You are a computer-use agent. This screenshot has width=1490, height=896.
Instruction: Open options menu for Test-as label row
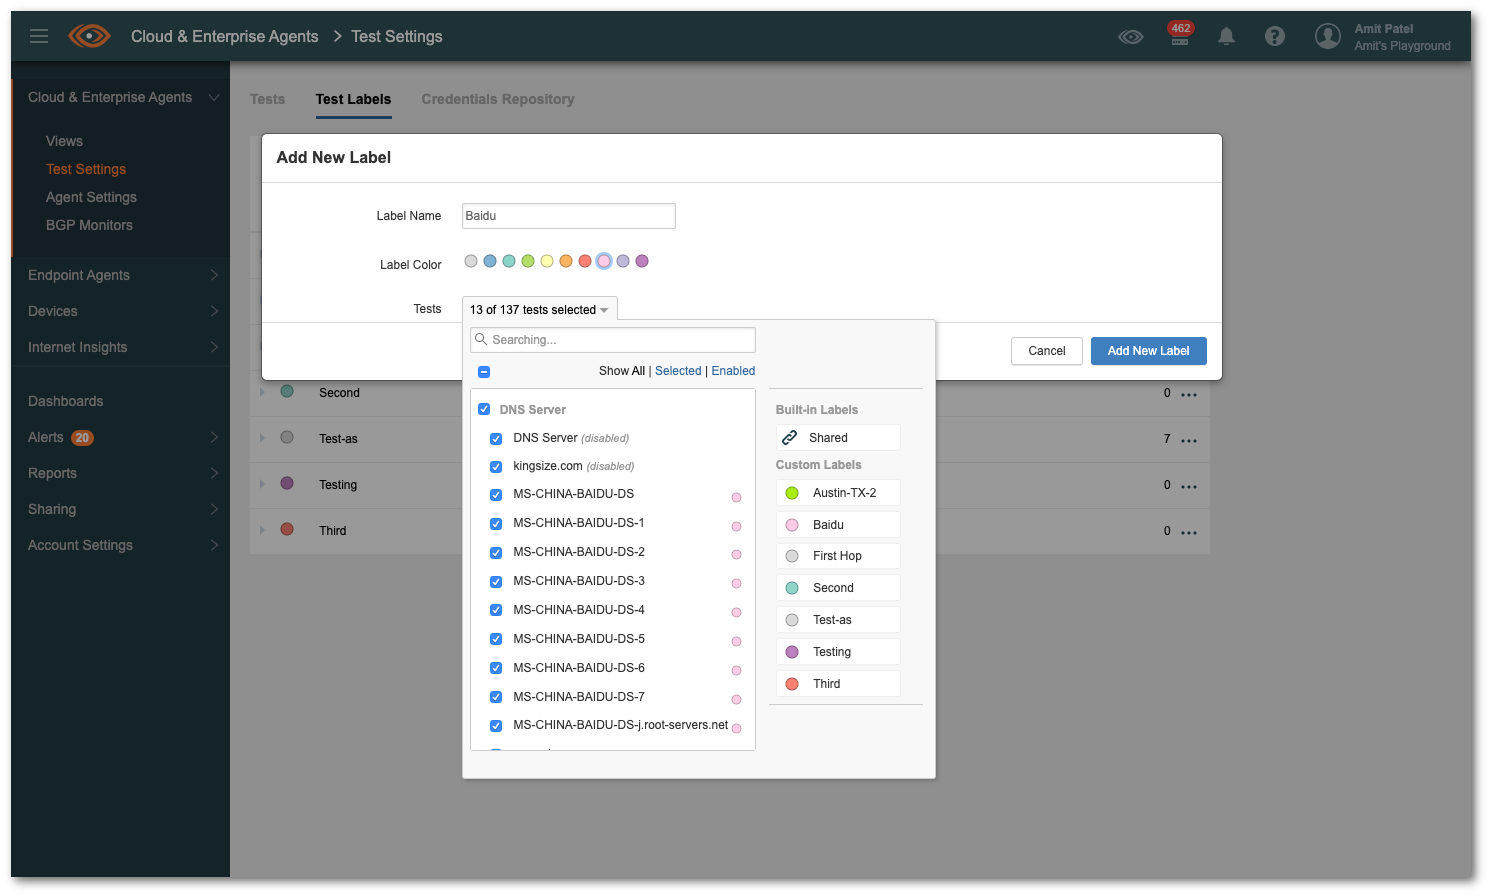click(1188, 440)
